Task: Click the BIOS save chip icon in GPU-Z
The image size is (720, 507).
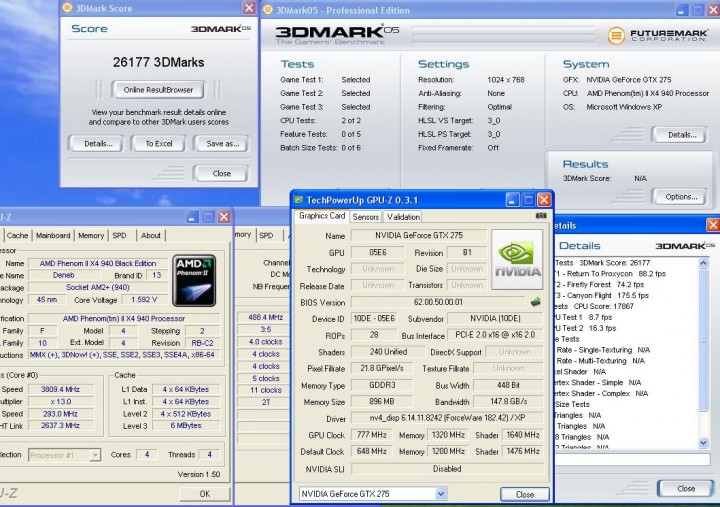Action: (535, 302)
